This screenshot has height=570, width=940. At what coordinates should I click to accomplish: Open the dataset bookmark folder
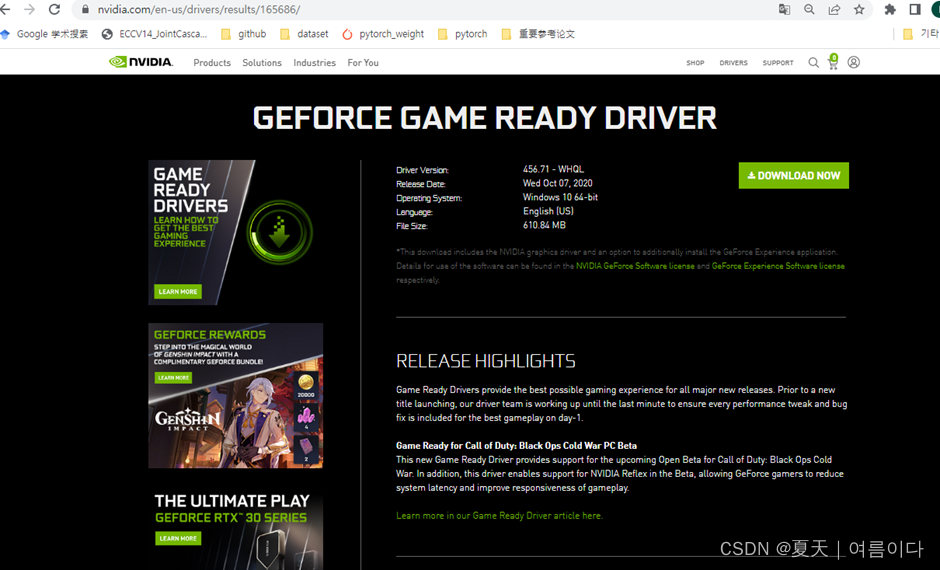[x=305, y=34]
